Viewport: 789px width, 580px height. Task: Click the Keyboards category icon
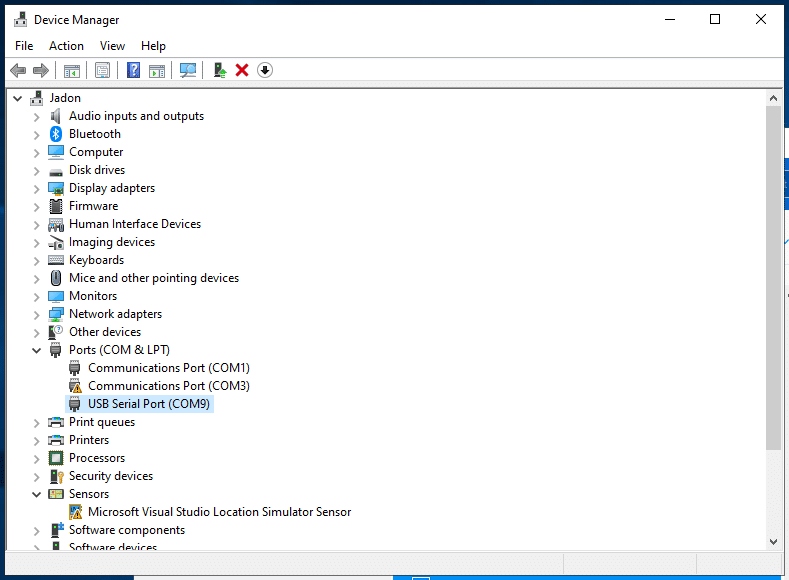click(56, 260)
